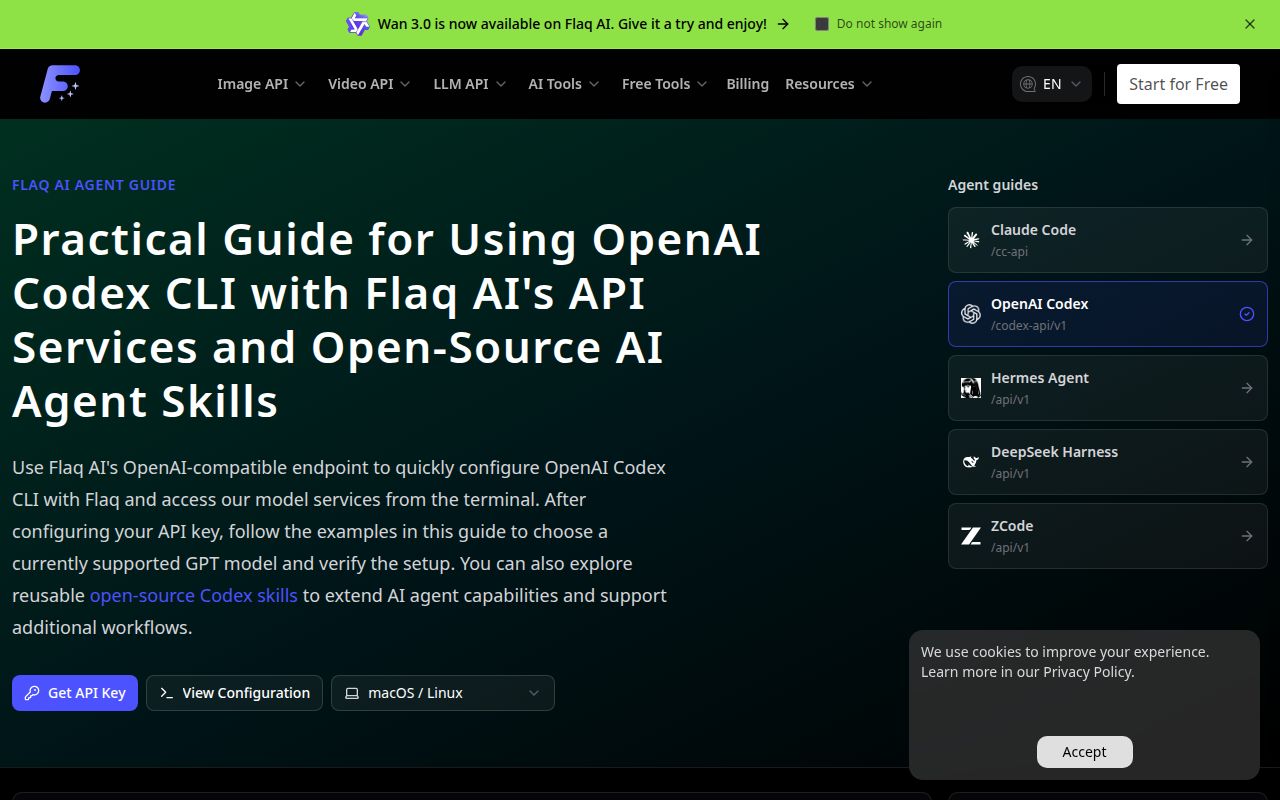
Task: Click the View Configuration button
Action: 234,693
